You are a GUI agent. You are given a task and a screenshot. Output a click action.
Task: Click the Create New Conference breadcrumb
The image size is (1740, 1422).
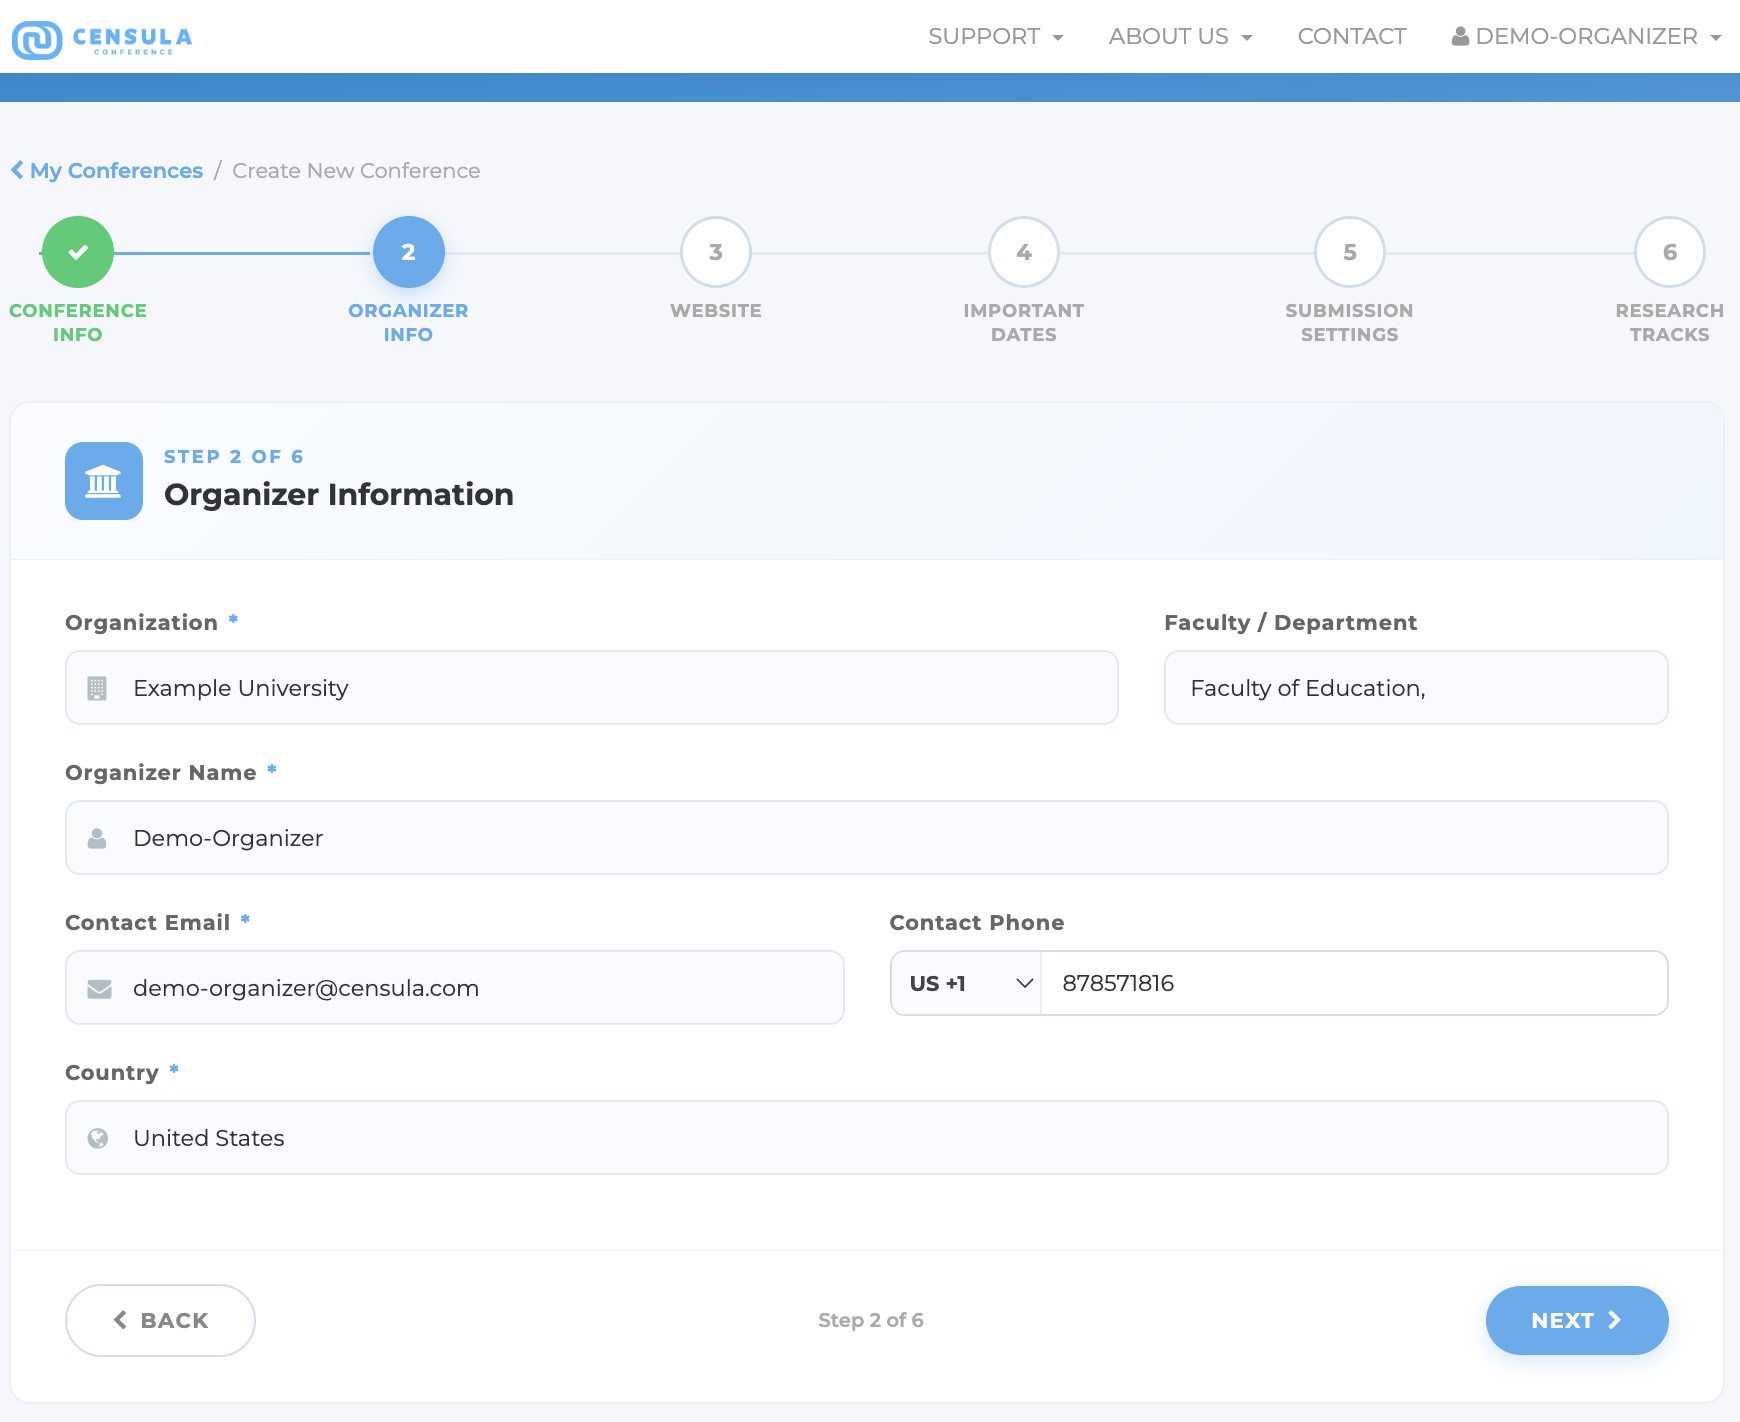(x=356, y=171)
